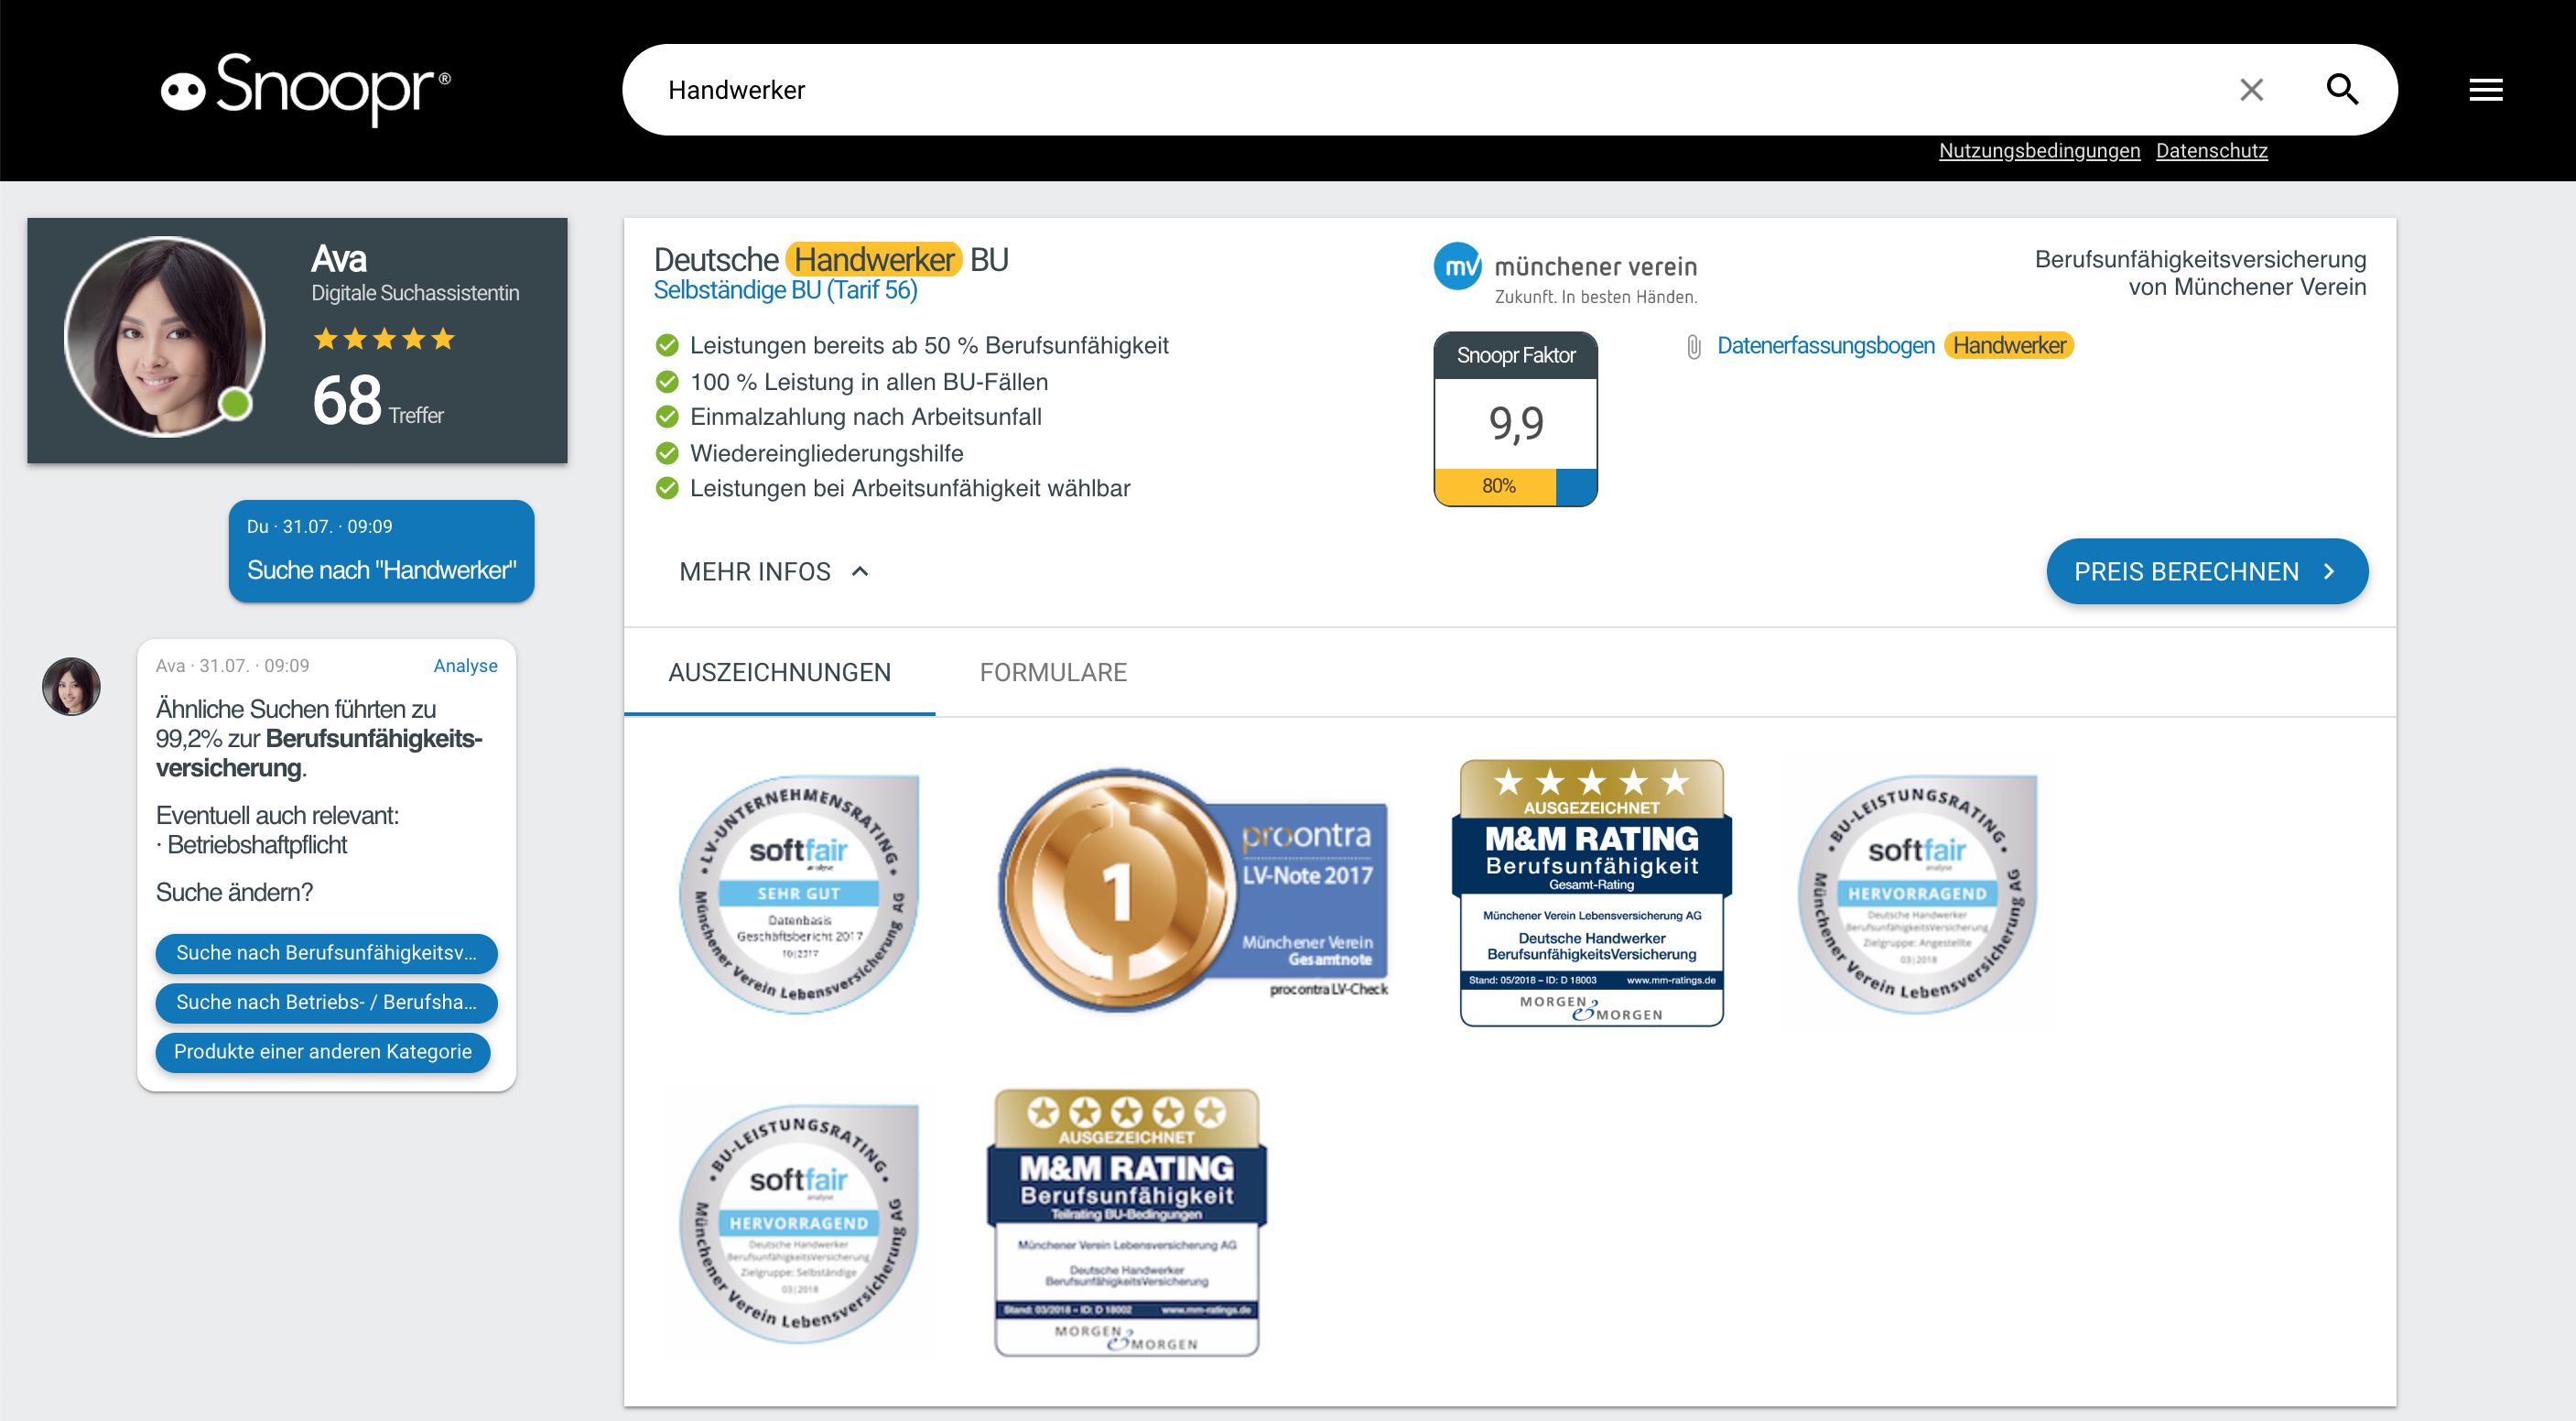Click arrow icon in PREIS BERECHNEN button
Image resolution: width=2576 pixels, height=1421 pixels.
pyautogui.click(x=2329, y=571)
